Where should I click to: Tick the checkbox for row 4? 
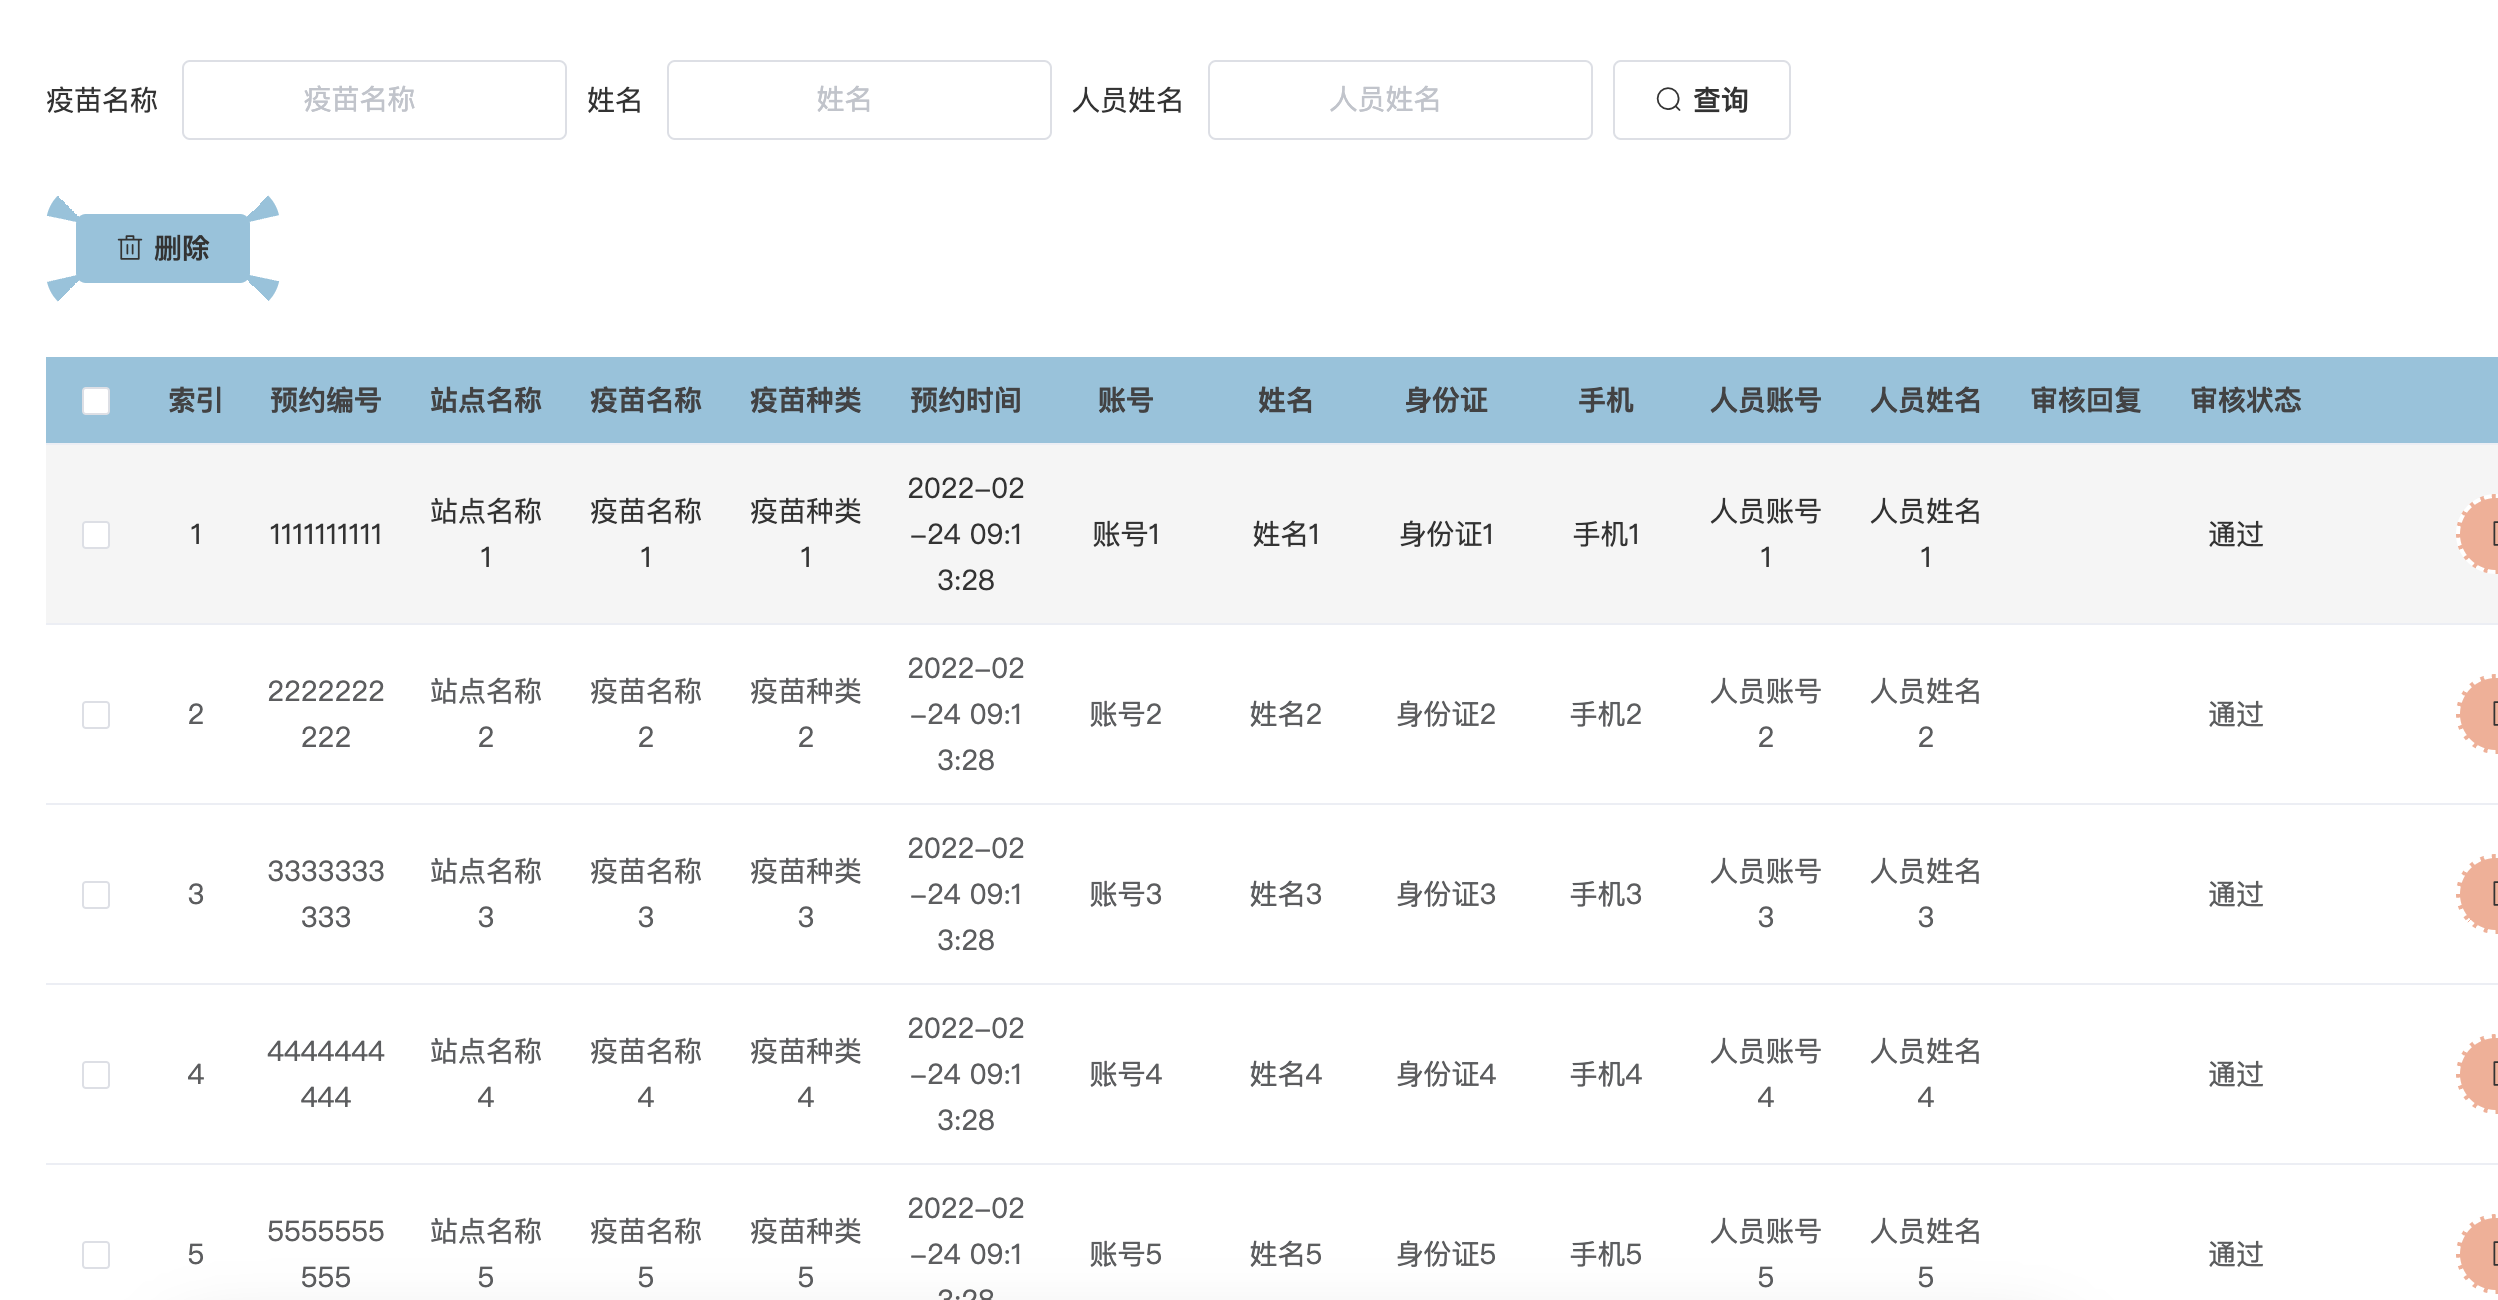pyautogui.click(x=96, y=1075)
